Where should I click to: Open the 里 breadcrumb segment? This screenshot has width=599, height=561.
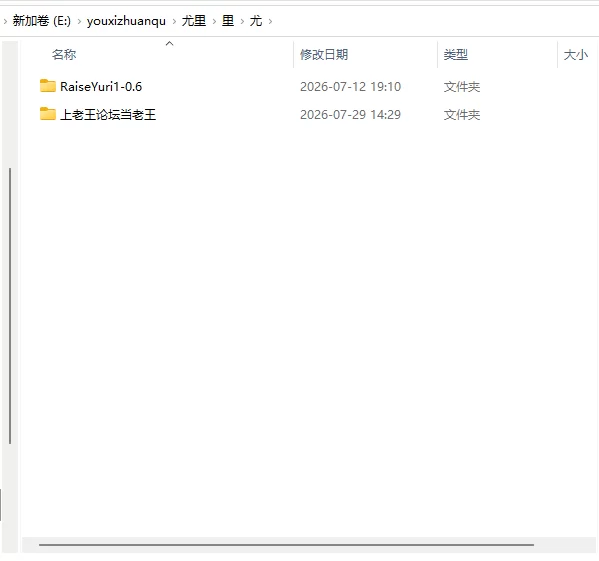[228, 21]
